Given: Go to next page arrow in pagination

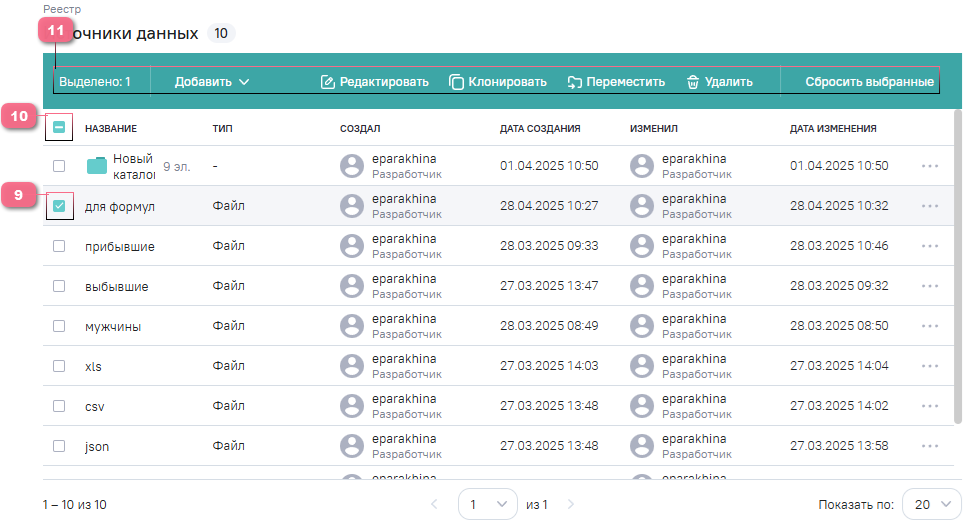Looking at the screenshot, I should (572, 505).
